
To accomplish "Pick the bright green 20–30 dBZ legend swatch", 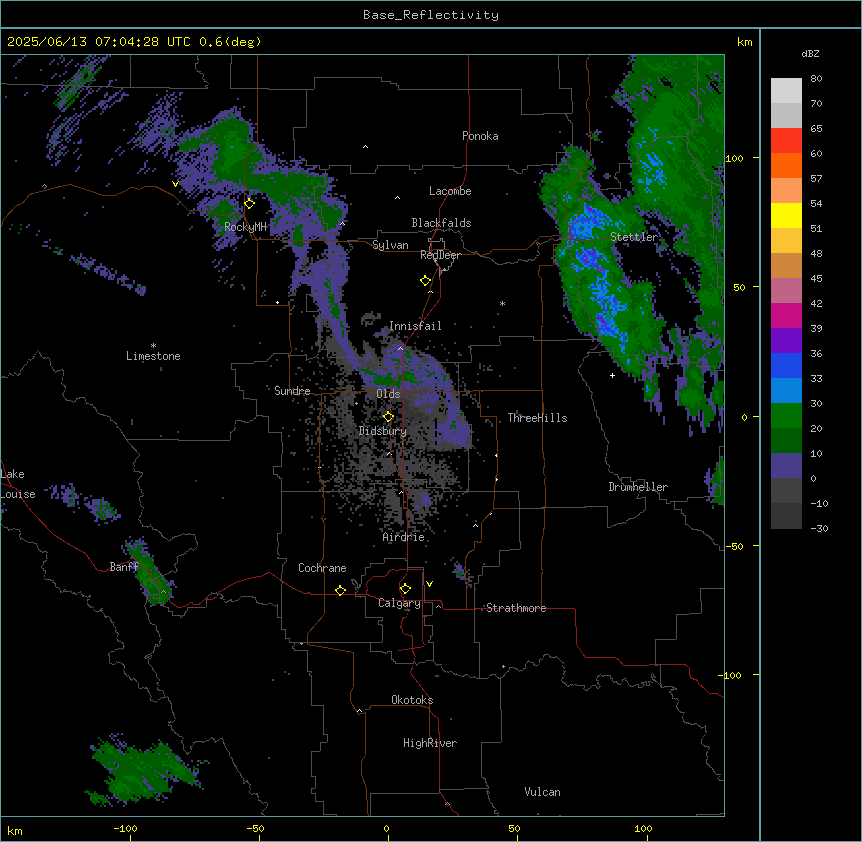I will [786, 416].
